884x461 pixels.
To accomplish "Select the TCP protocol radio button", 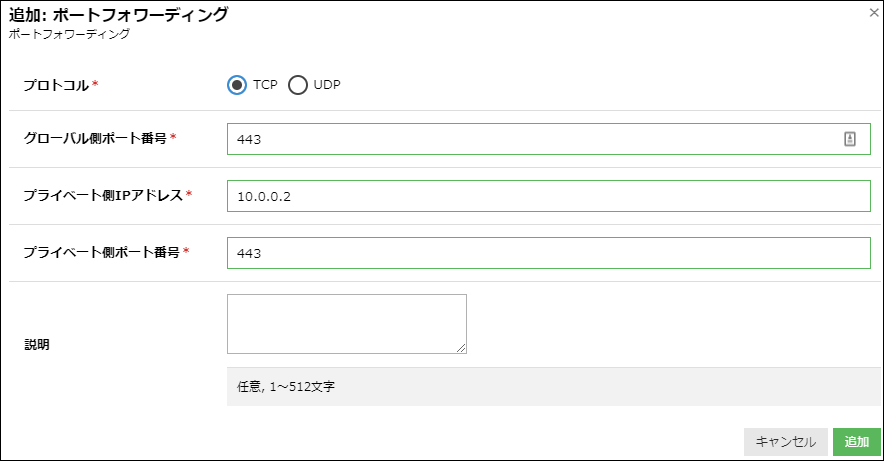I will 237,85.
